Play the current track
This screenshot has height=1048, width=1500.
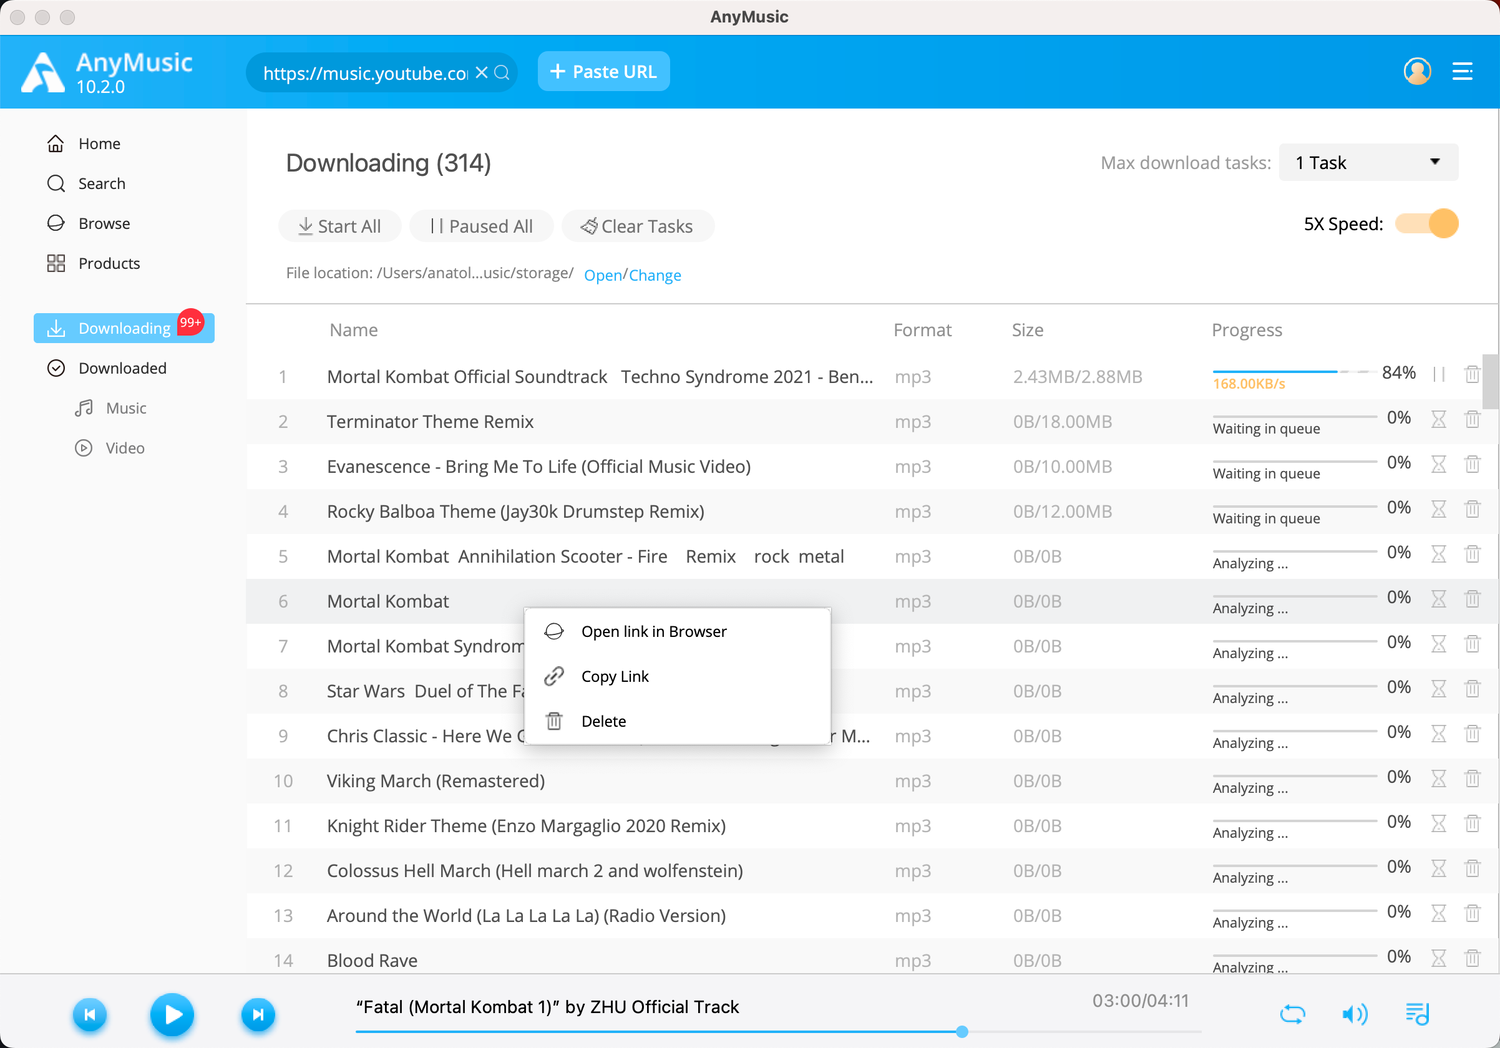coord(172,1015)
